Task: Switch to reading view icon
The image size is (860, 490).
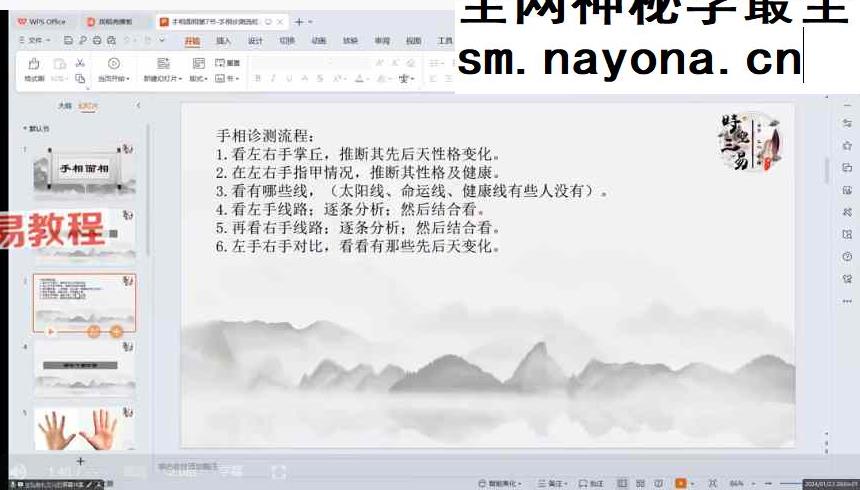Action: [x=659, y=483]
